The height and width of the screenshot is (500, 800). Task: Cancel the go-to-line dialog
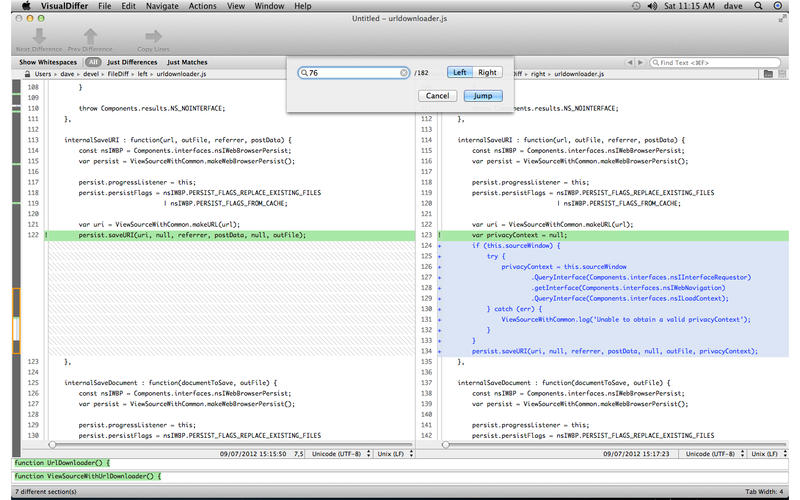(437, 96)
